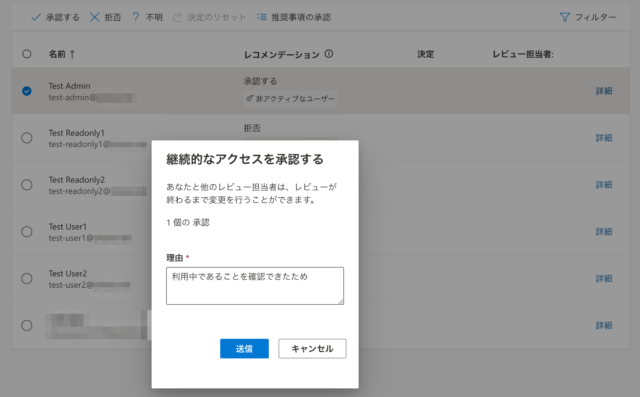The width and height of the screenshot is (640, 397).
Task: Click the キャンセル button in dialog
Action: 312,348
